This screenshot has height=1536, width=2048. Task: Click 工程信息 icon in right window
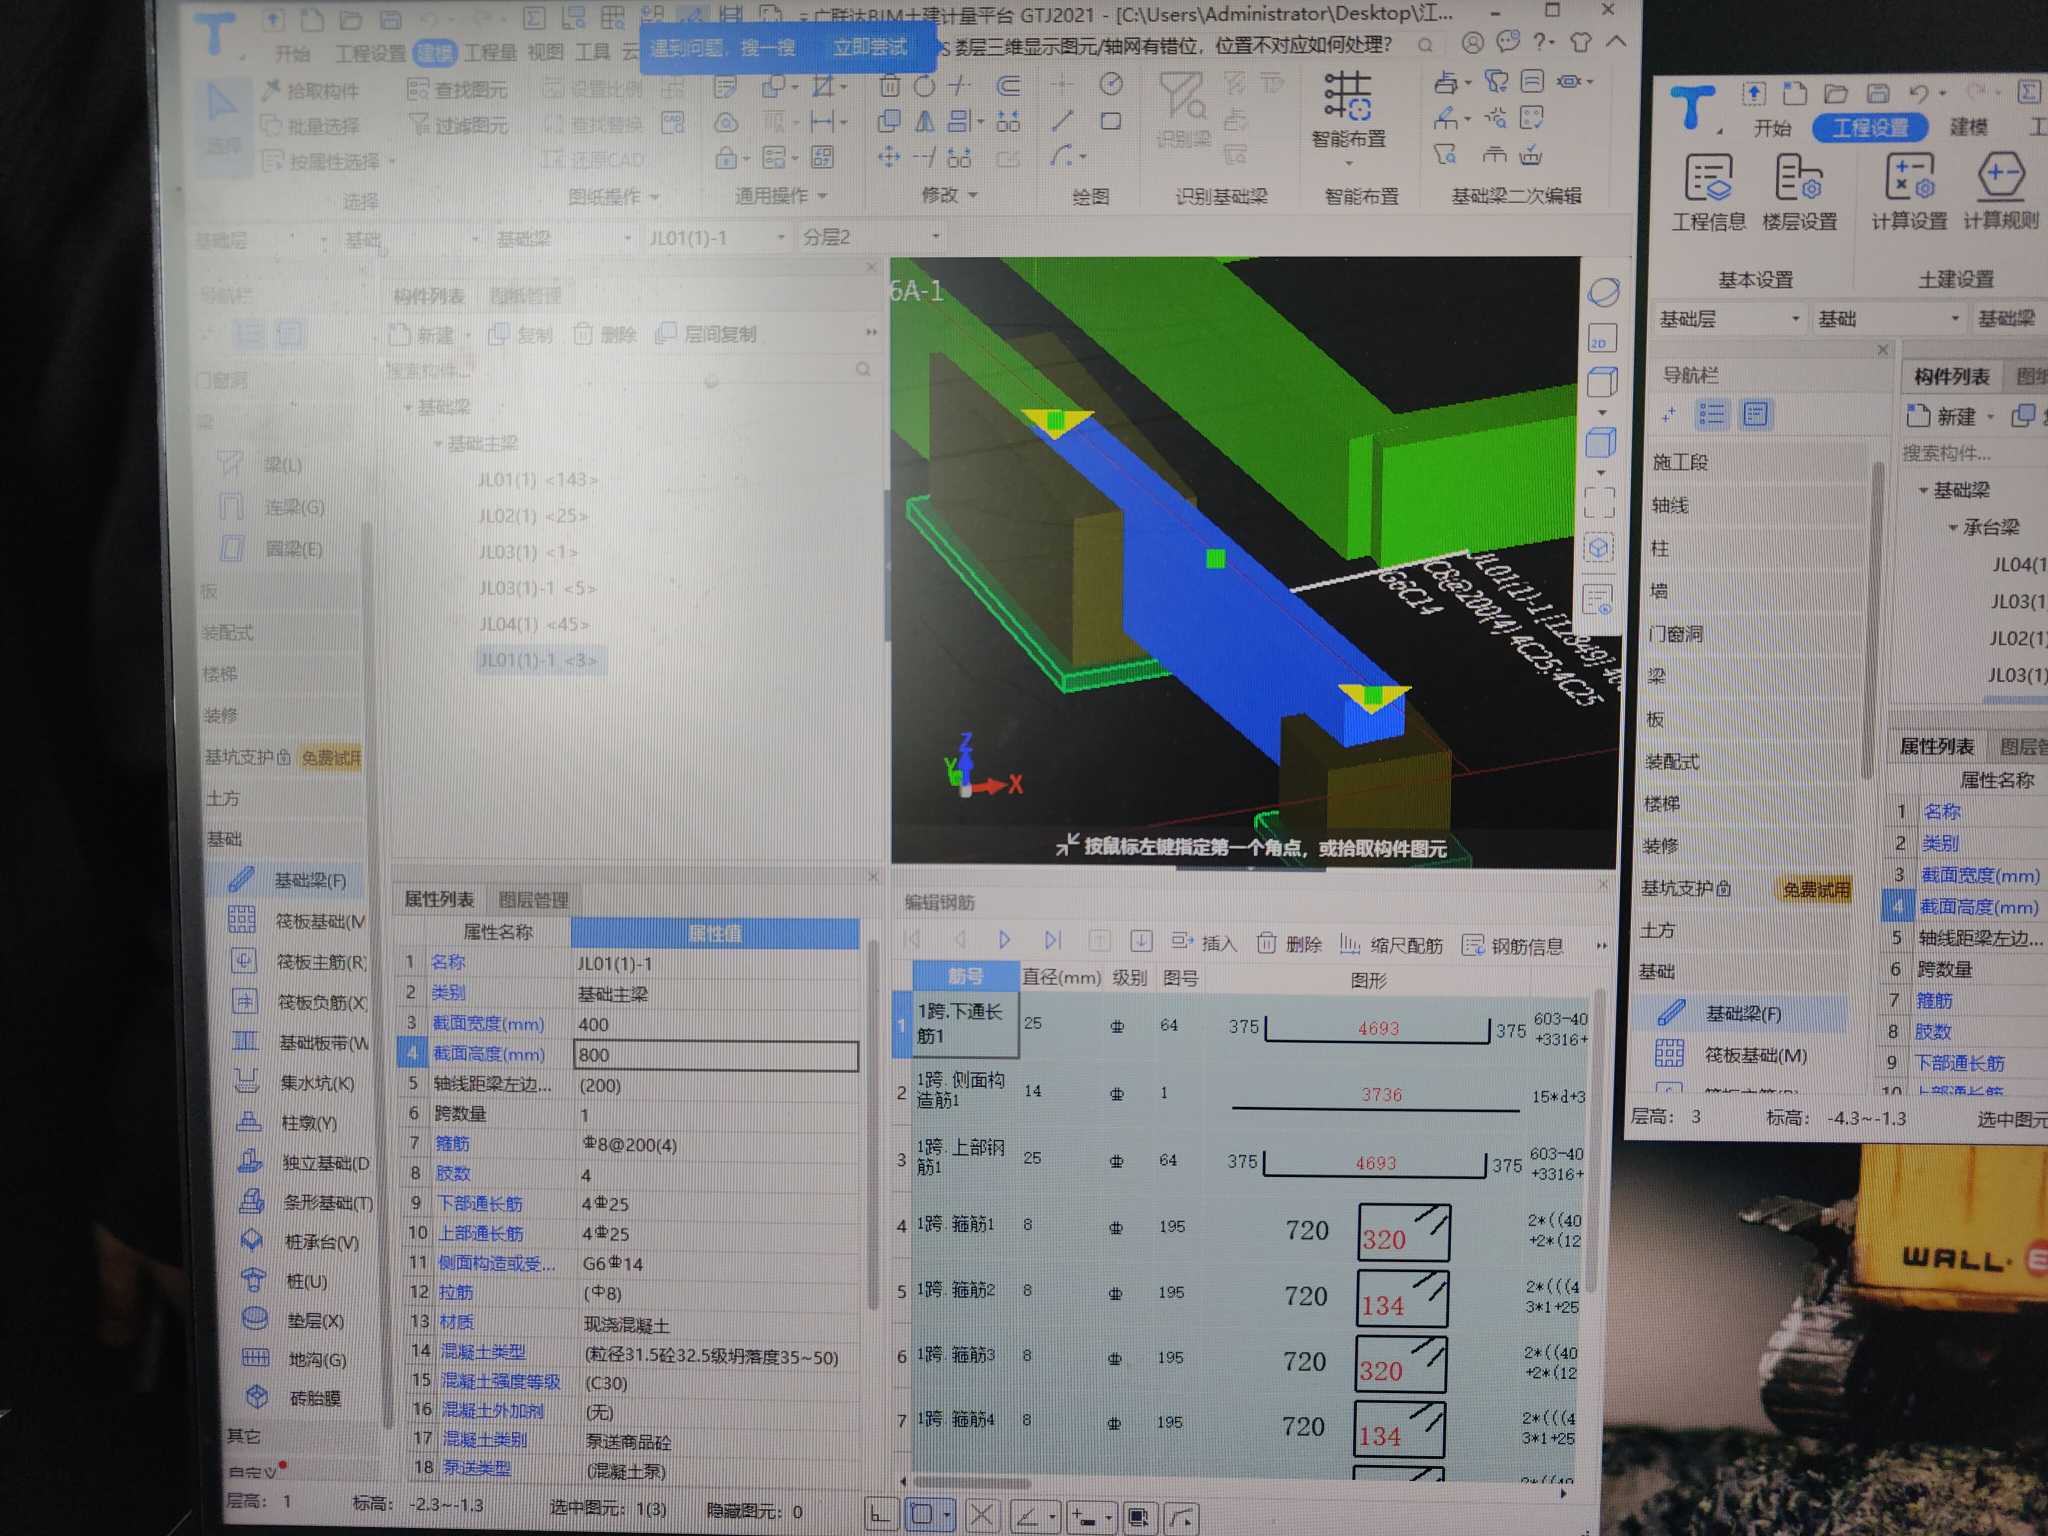point(1708,193)
